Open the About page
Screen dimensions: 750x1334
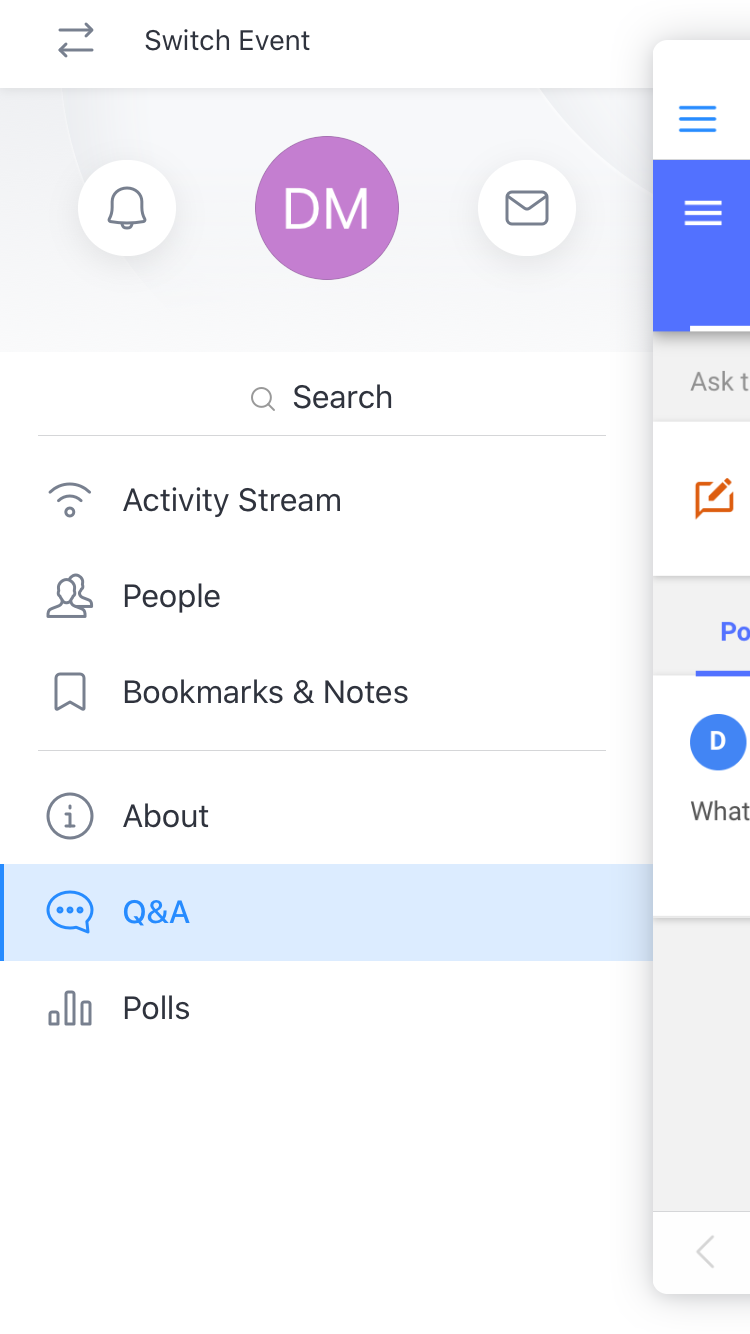click(326, 816)
